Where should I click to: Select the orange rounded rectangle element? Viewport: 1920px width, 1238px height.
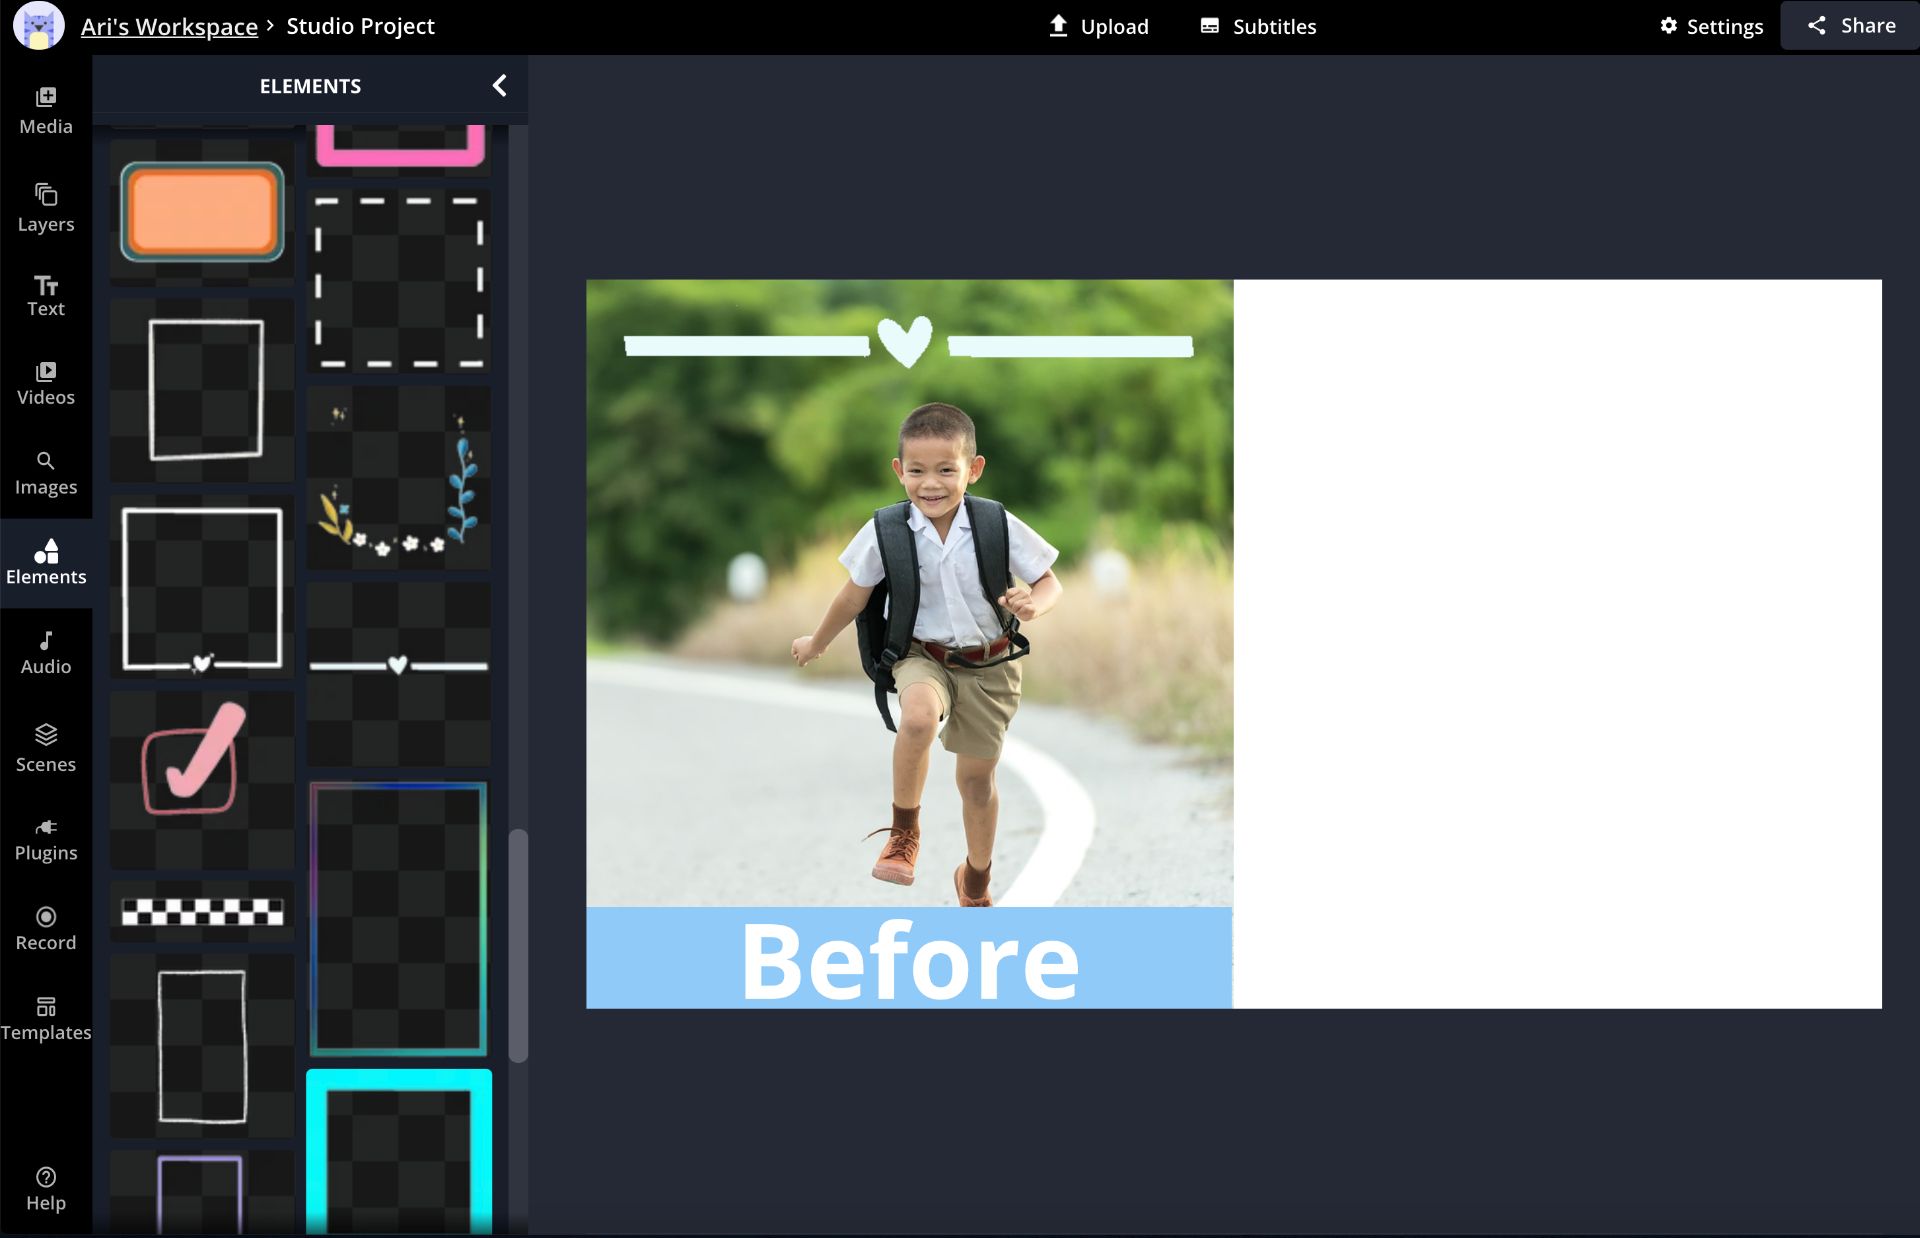click(x=202, y=211)
